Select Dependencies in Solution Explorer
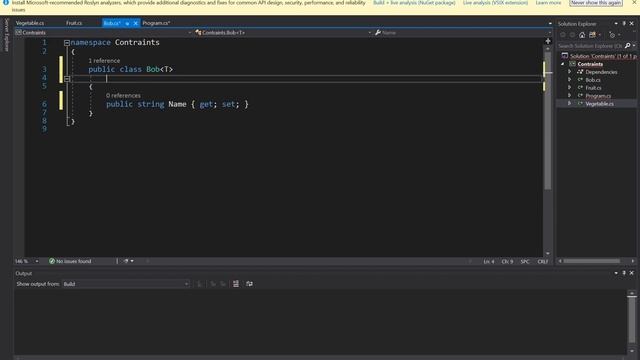640x360 pixels. [601, 72]
